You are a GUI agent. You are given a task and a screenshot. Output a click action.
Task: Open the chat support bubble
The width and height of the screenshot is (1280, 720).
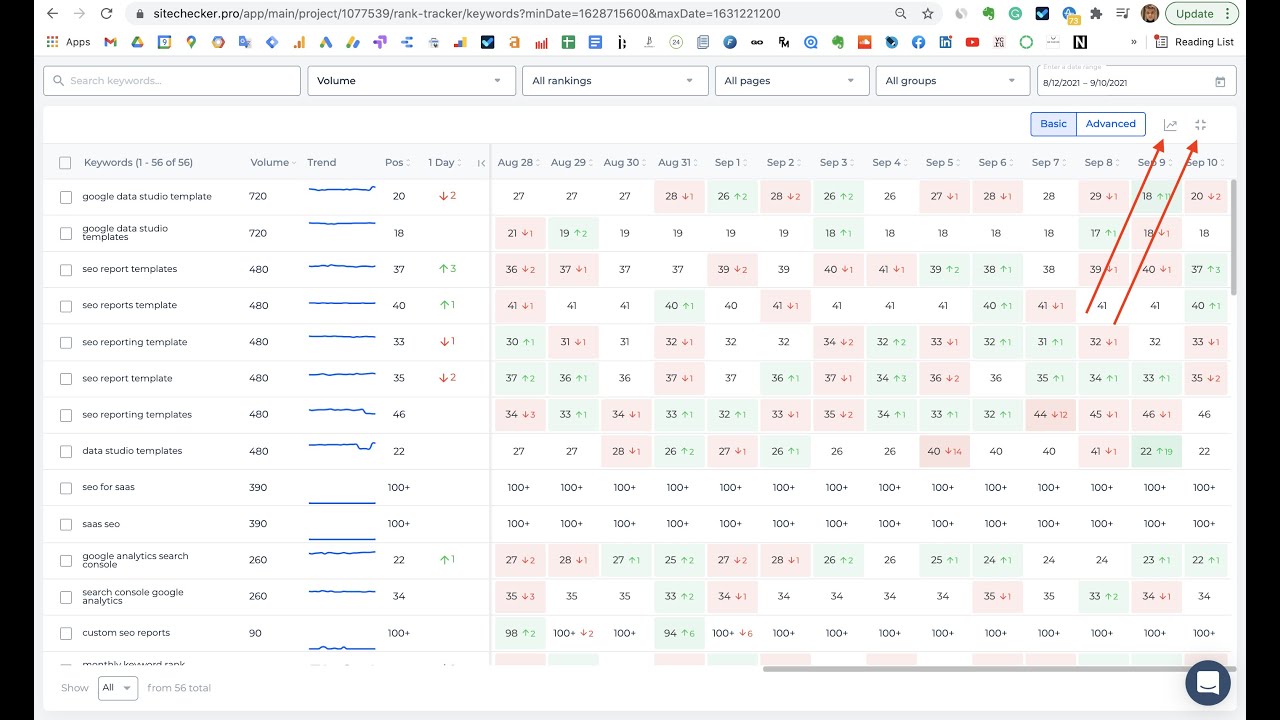coord(1207,683)
